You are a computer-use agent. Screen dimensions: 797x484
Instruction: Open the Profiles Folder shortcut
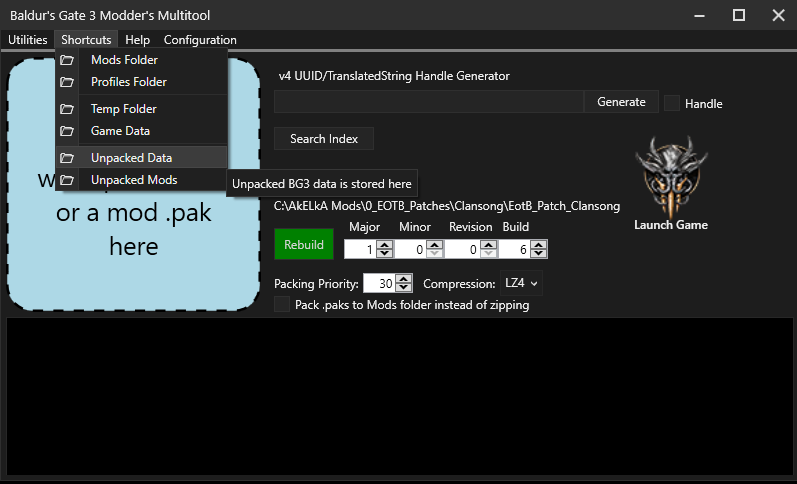click(141, 82)
